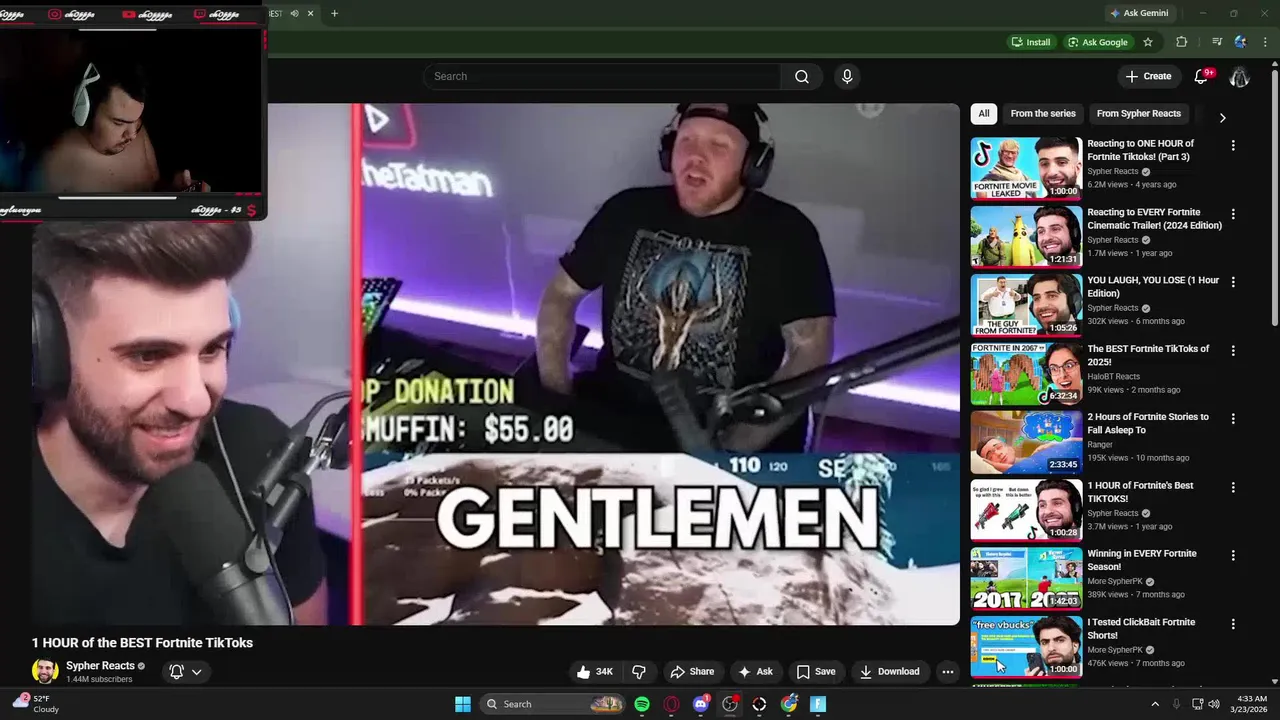Open The BEST Fortnite TikToks of 2025 title
Viewport: 1280px width, 720px height.
[x=1148, y=355]
